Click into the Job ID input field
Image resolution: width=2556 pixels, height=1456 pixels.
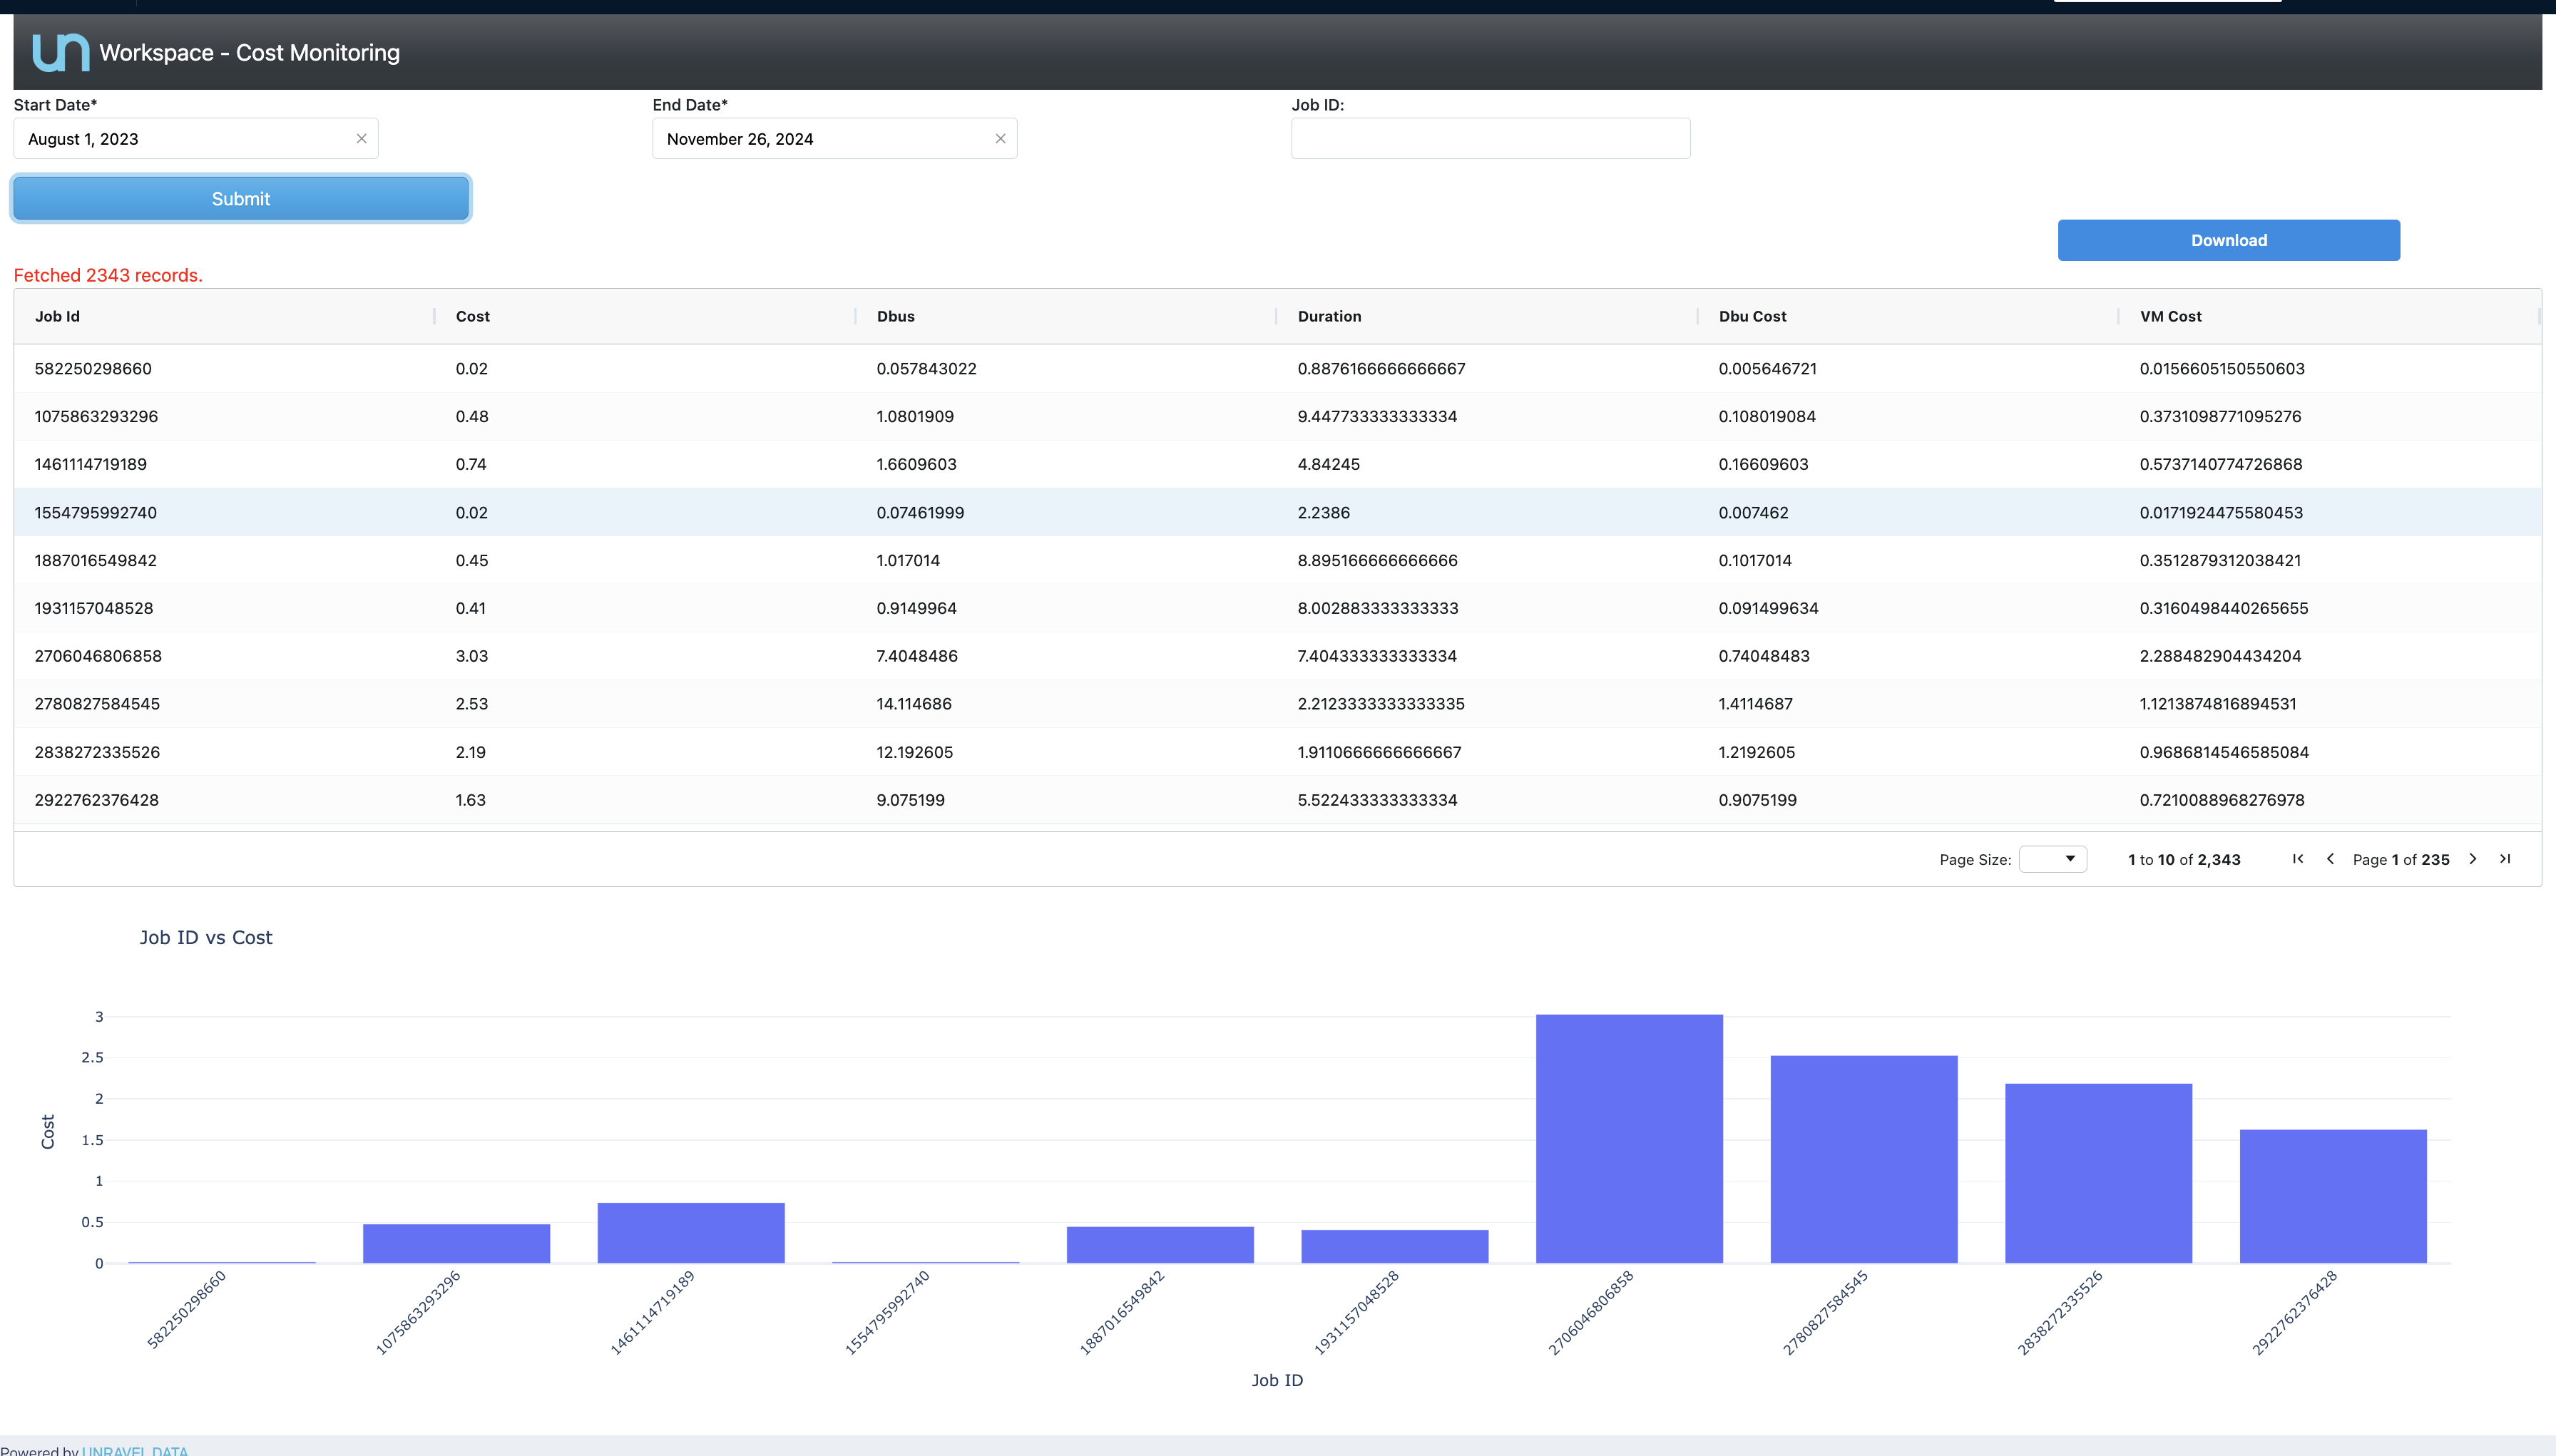[x=1490, y=139]
